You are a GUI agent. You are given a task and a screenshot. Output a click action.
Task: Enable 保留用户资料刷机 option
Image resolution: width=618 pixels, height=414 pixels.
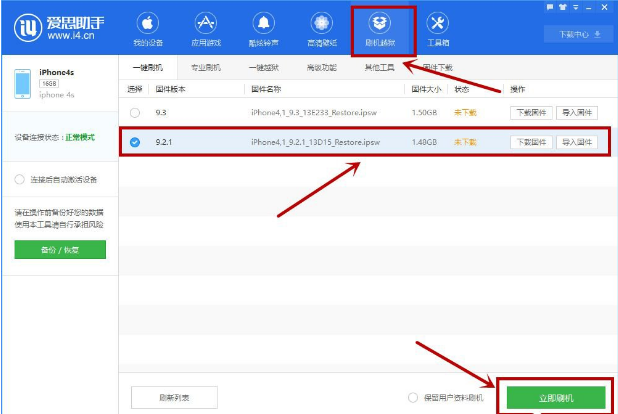pos(413,397)
